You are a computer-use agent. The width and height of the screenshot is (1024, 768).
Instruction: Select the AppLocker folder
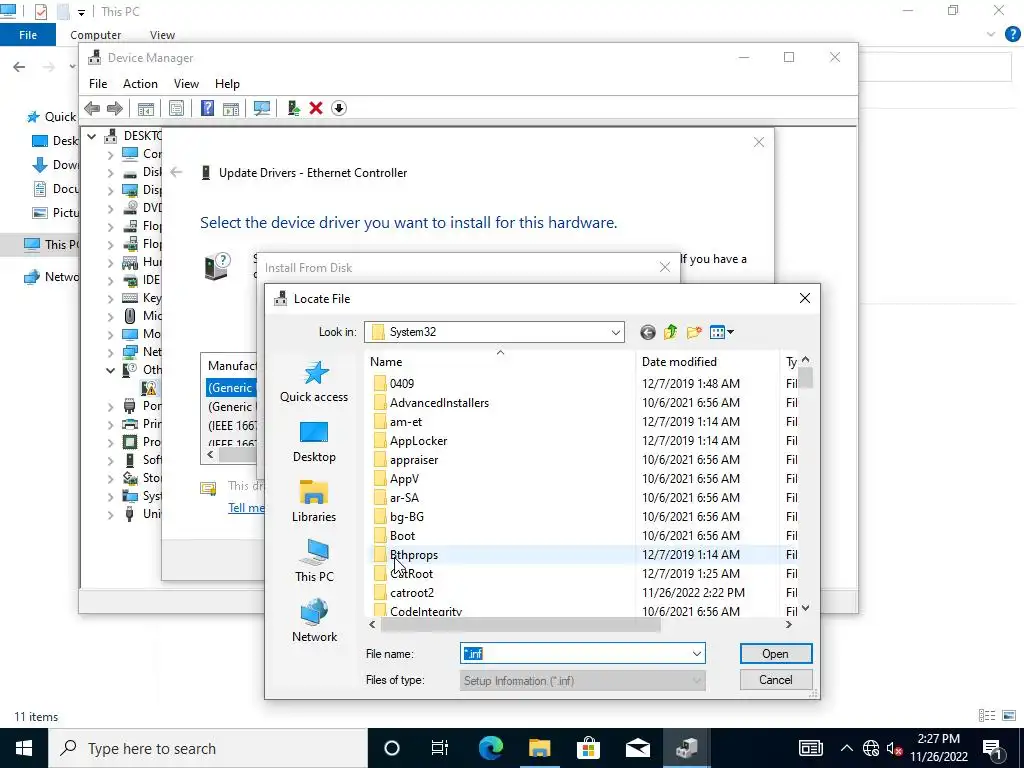[x=419, y=441]
